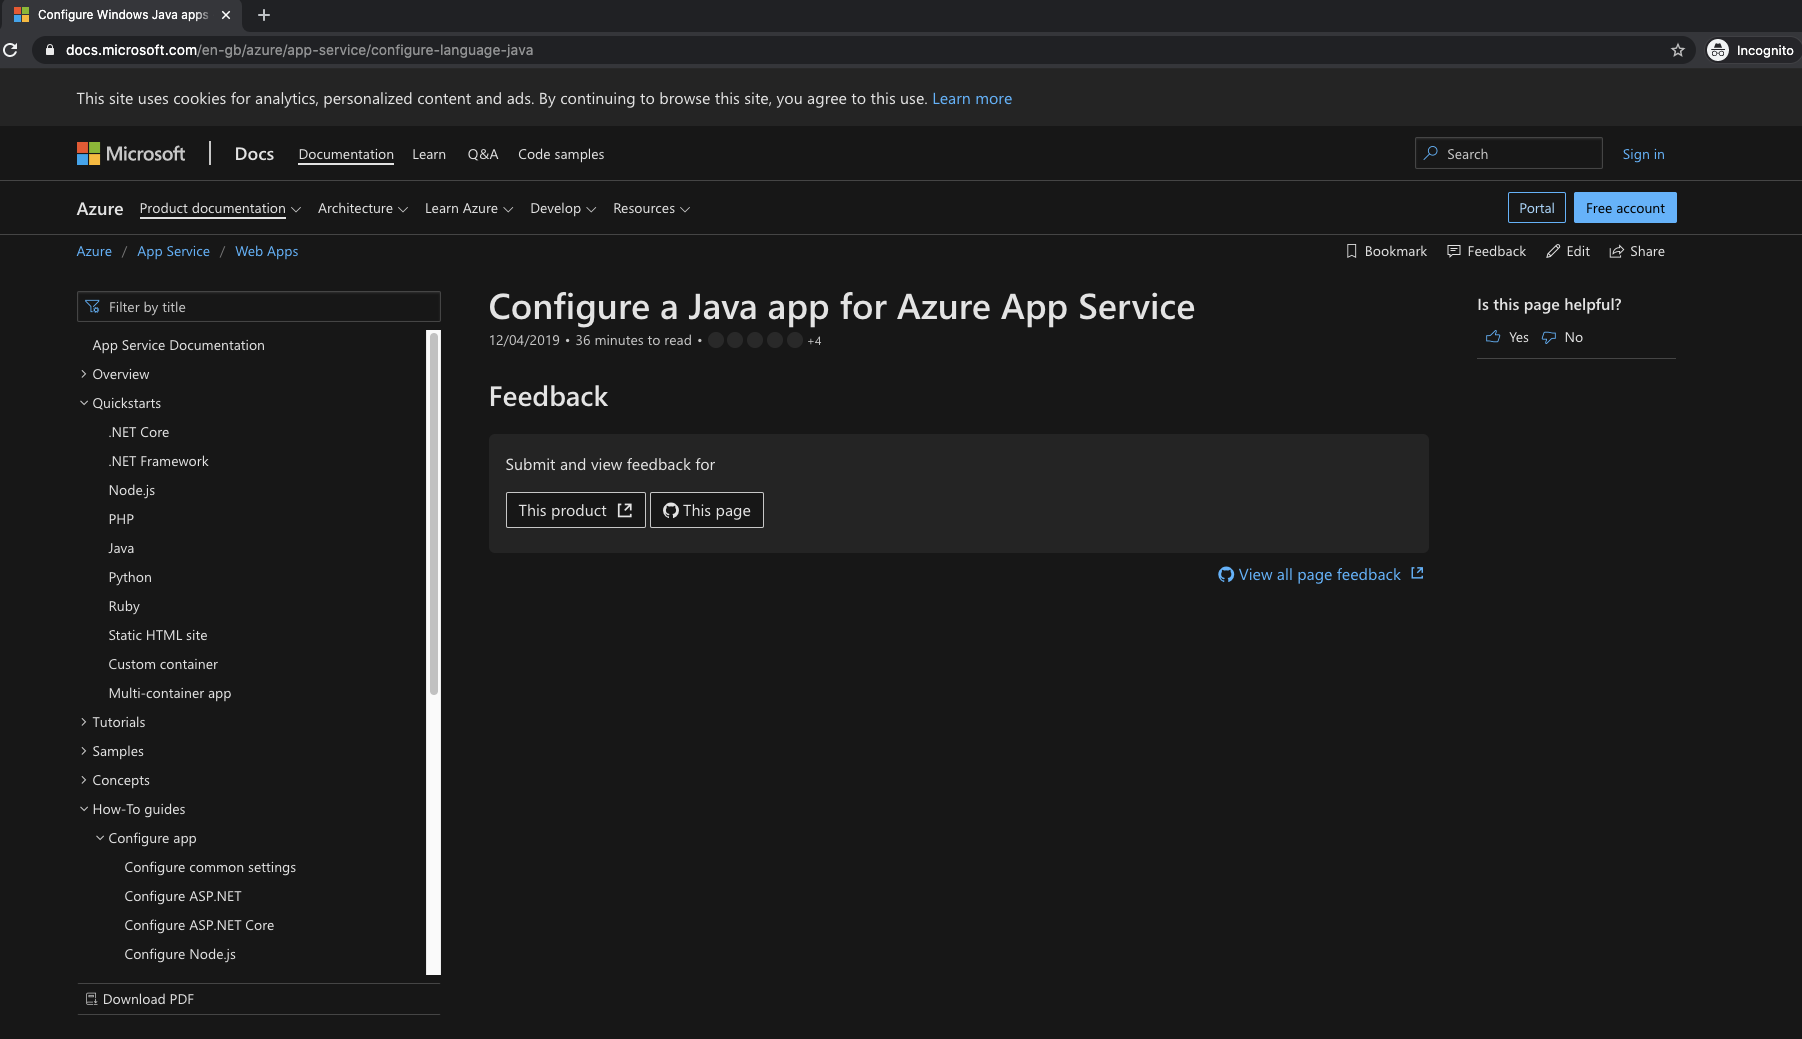Open the Incognito profile icon
The image size is (1802, 1039).
pos(1718,50)
